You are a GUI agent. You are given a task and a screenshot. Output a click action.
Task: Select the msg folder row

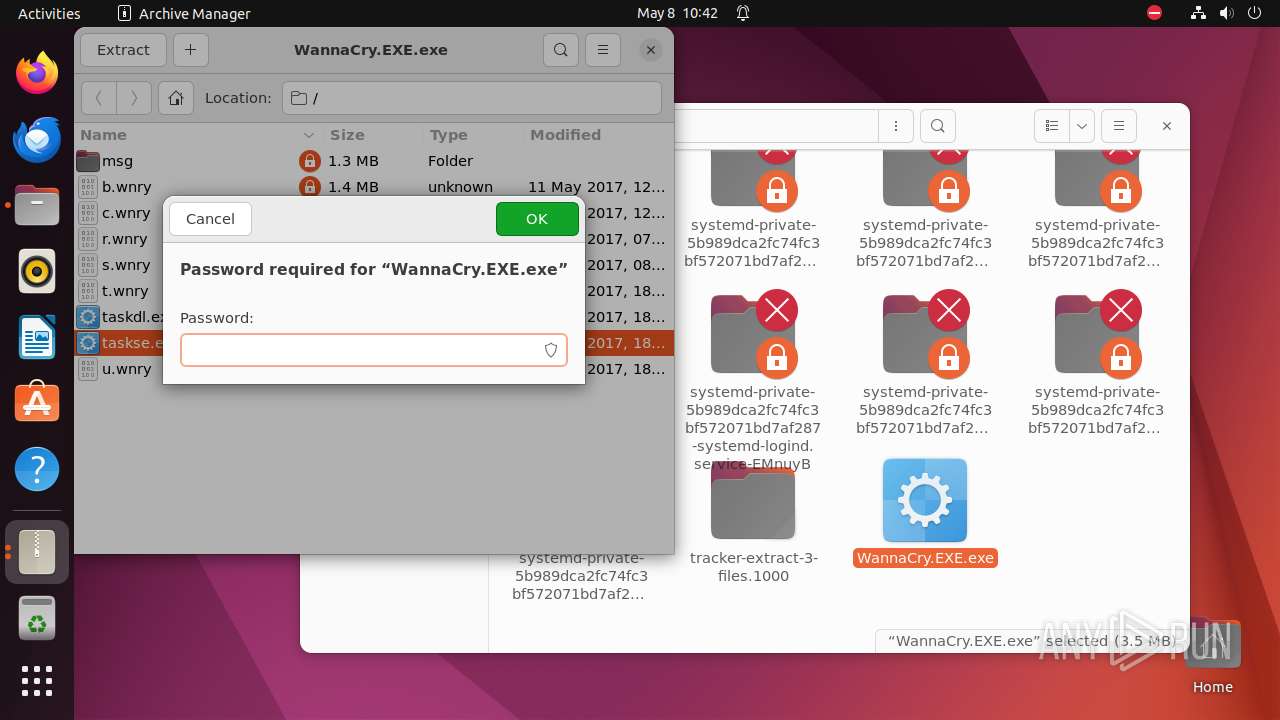[374, 161]
